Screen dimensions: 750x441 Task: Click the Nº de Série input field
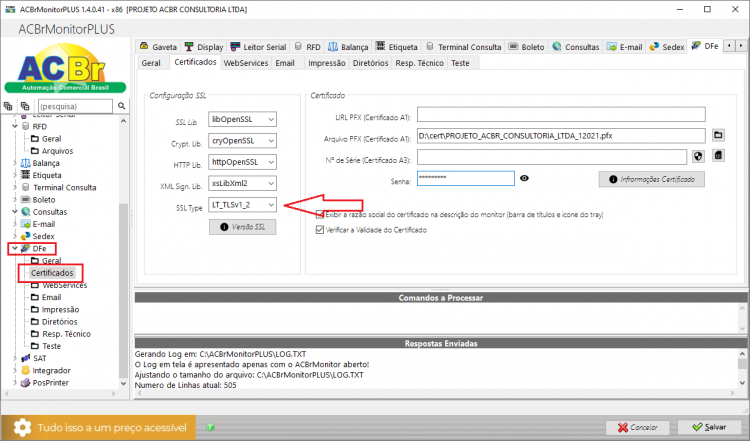[552, 157]
